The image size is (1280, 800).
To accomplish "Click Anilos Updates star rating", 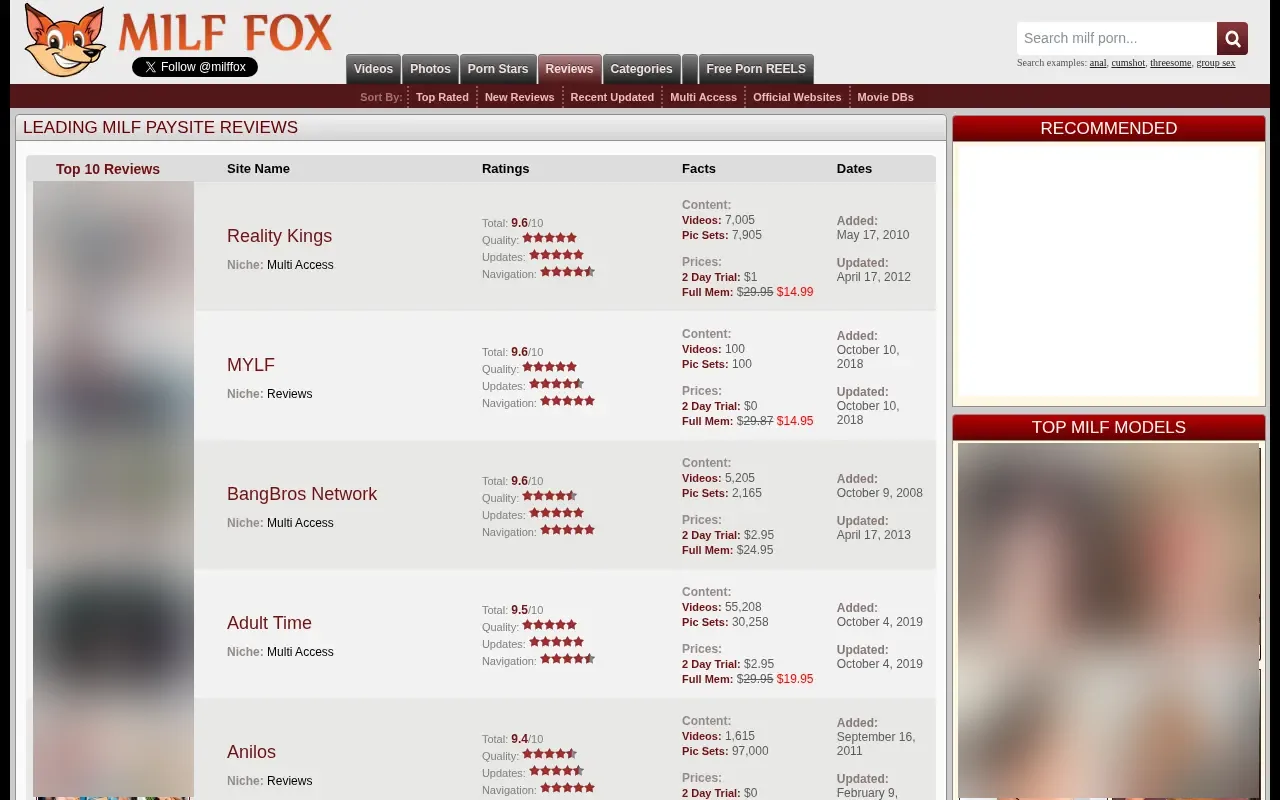I will pyautogui.click(x=556, y=771).
